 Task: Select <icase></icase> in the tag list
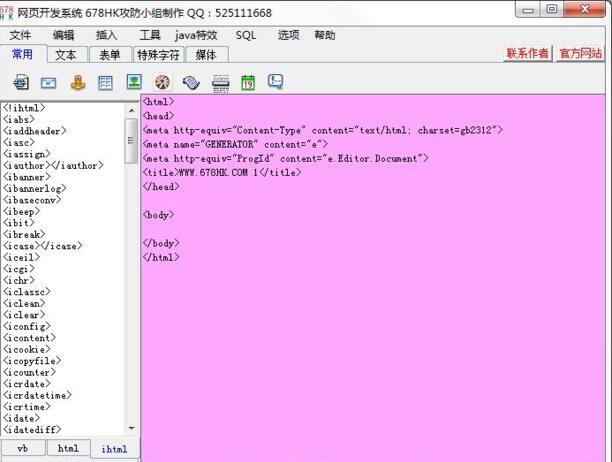coord(43,246)
